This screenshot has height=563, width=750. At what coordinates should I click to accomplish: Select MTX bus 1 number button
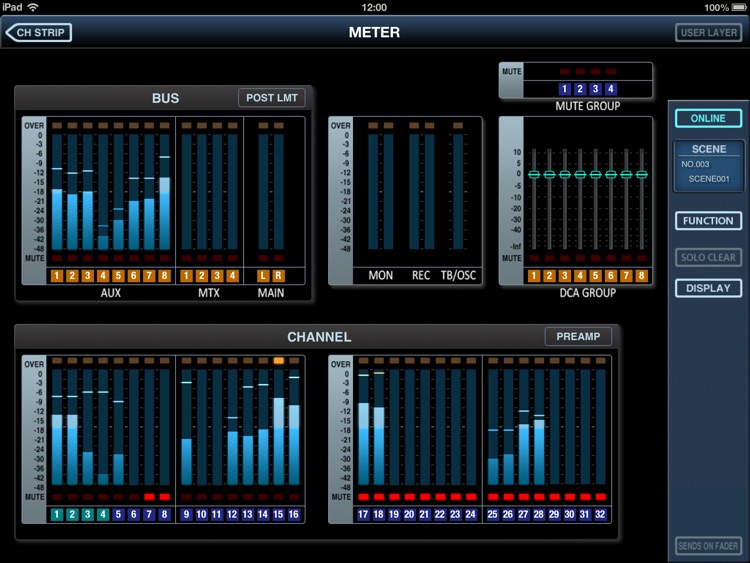pyautogui.click(x=187, y=276)
